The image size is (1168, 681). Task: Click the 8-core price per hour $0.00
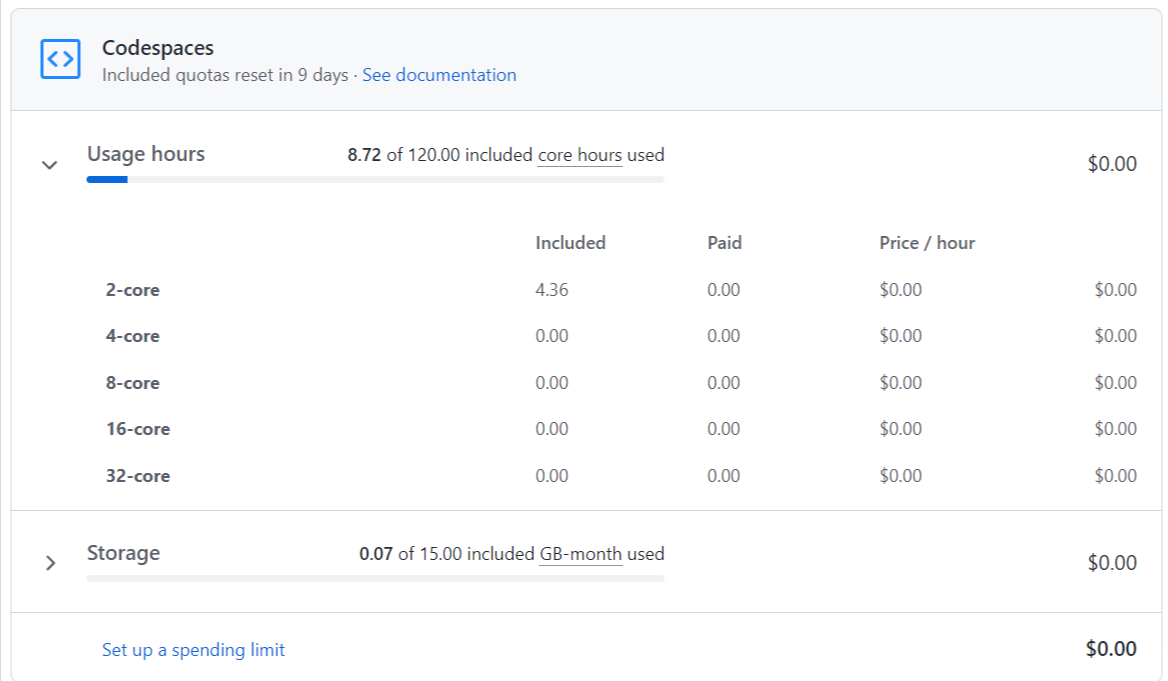[x=901, y=383]
